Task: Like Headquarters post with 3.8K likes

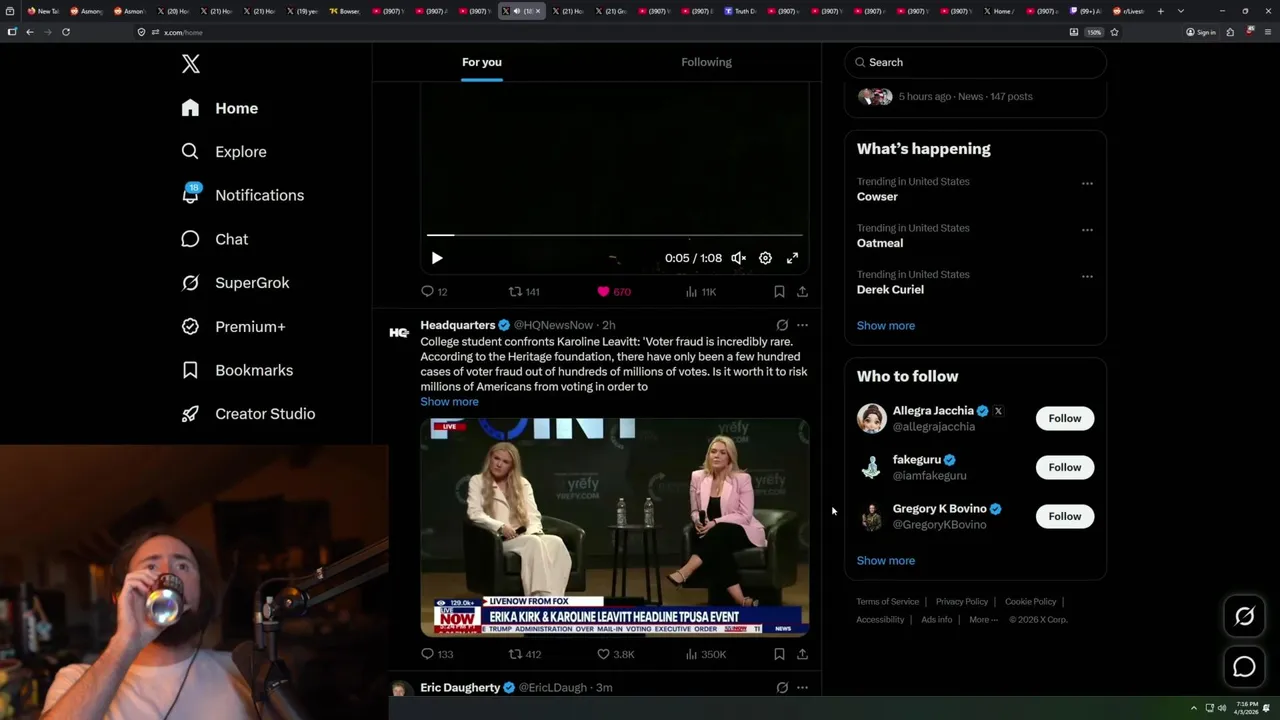Action: tap(615, 654)
